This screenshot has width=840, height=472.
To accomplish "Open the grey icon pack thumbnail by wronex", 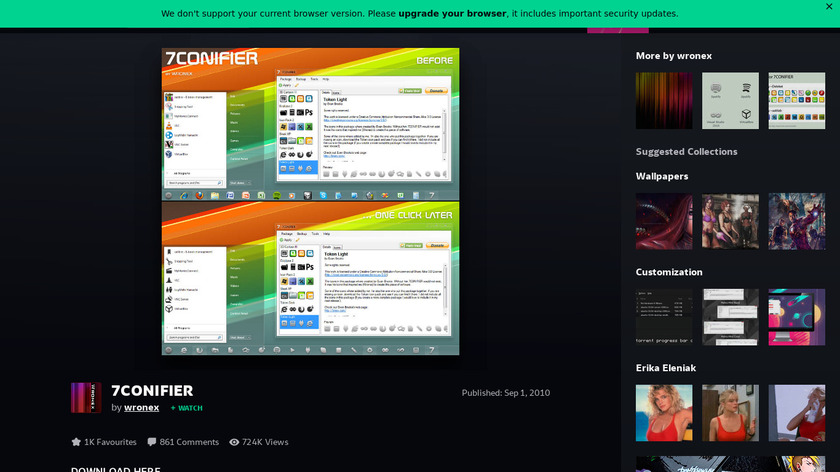I will coord(730,101).
